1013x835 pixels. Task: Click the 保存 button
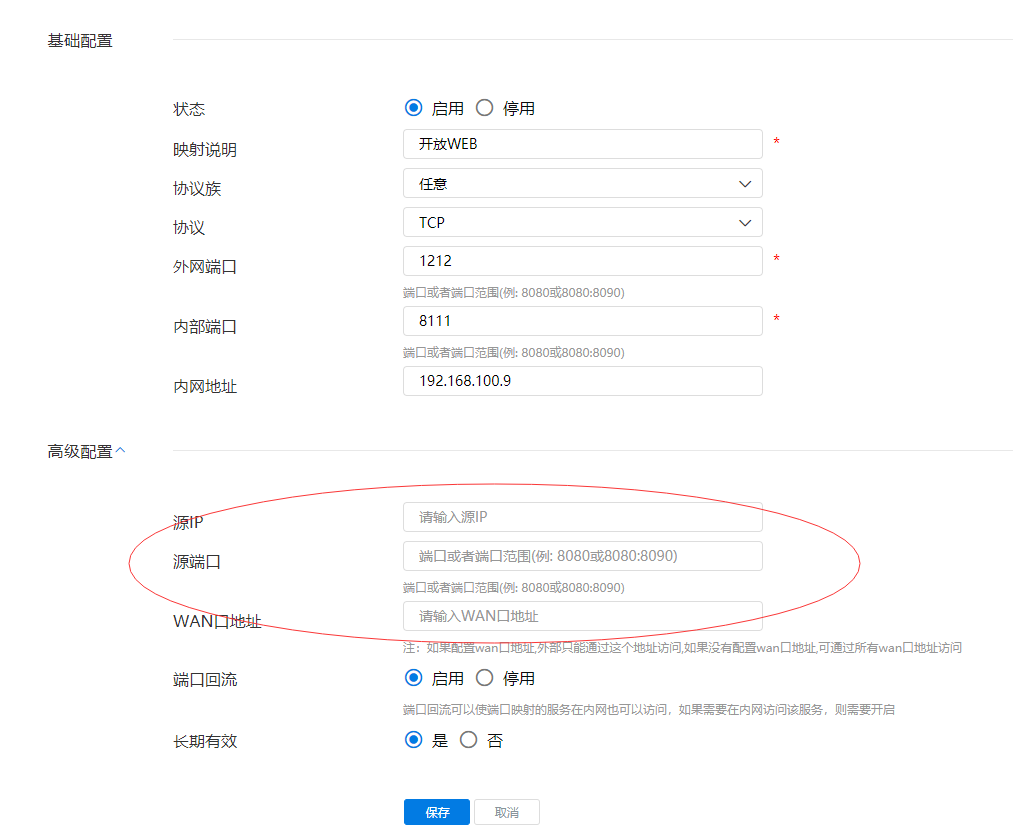click(437, 812)
